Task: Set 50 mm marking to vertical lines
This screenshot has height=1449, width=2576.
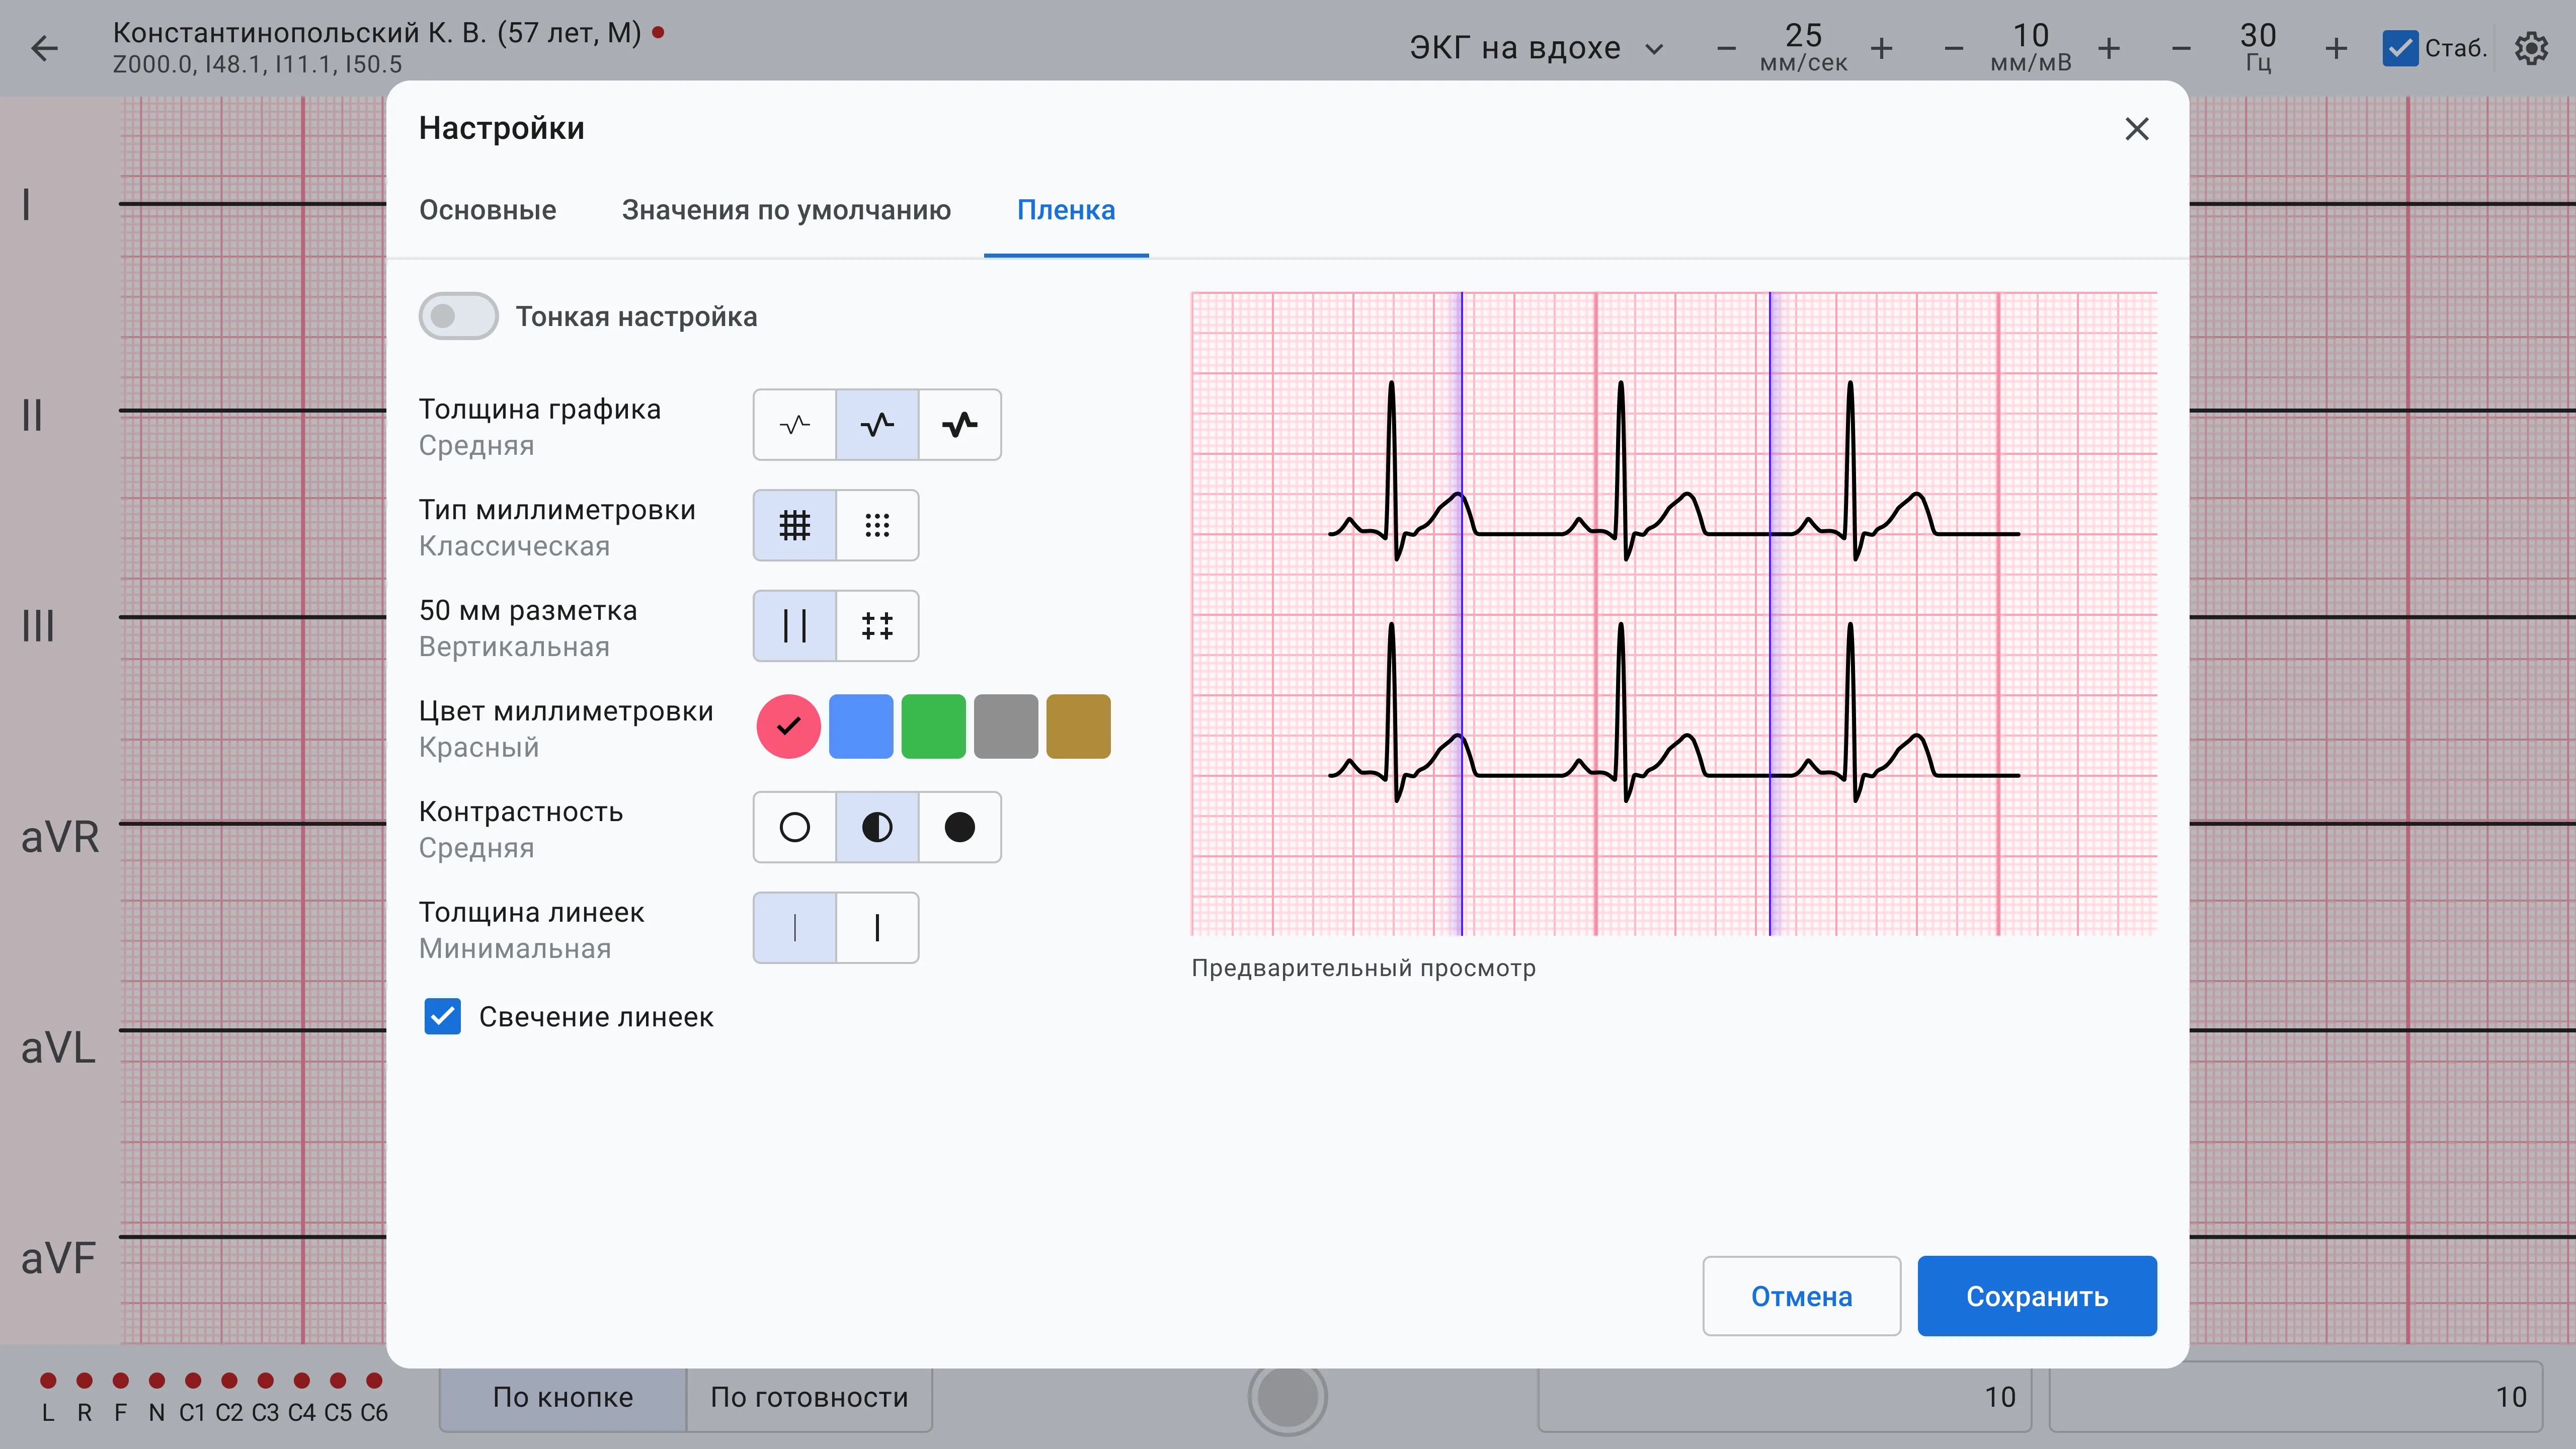Action: click(795, 626)
